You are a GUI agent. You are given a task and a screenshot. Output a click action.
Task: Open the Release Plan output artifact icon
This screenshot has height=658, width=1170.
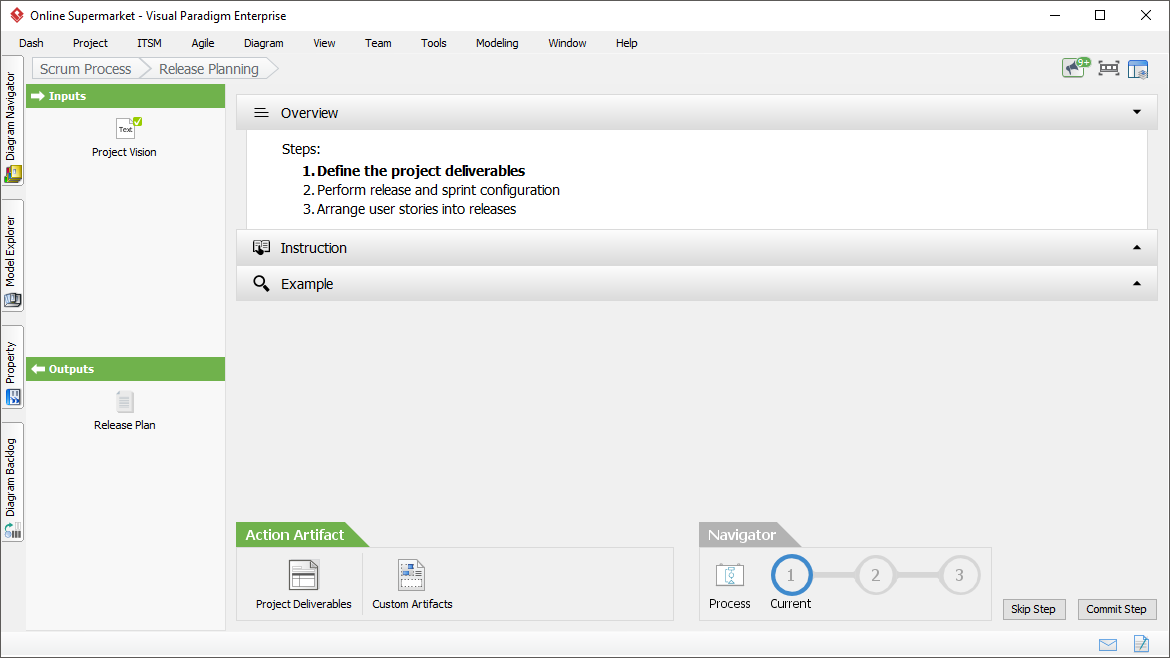tap(125, 401)
